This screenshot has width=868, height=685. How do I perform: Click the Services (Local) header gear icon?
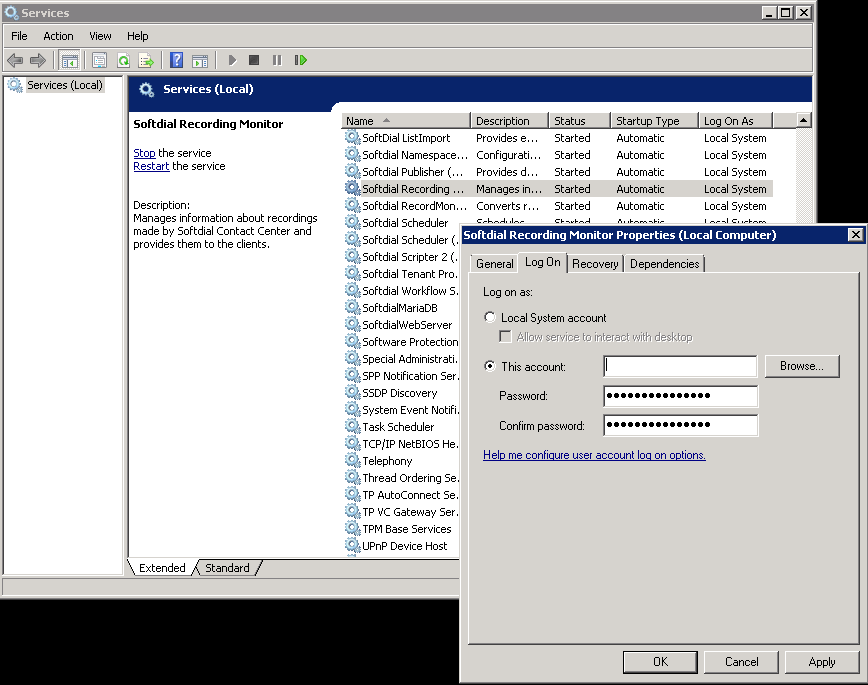click(146, 89)
